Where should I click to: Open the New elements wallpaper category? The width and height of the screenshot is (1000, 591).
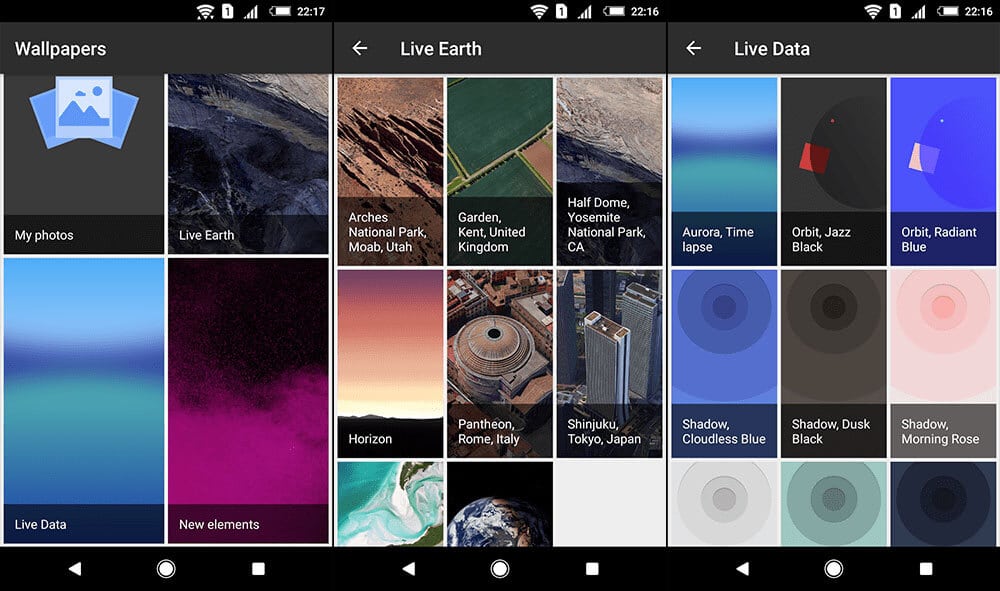click(248, 400)
